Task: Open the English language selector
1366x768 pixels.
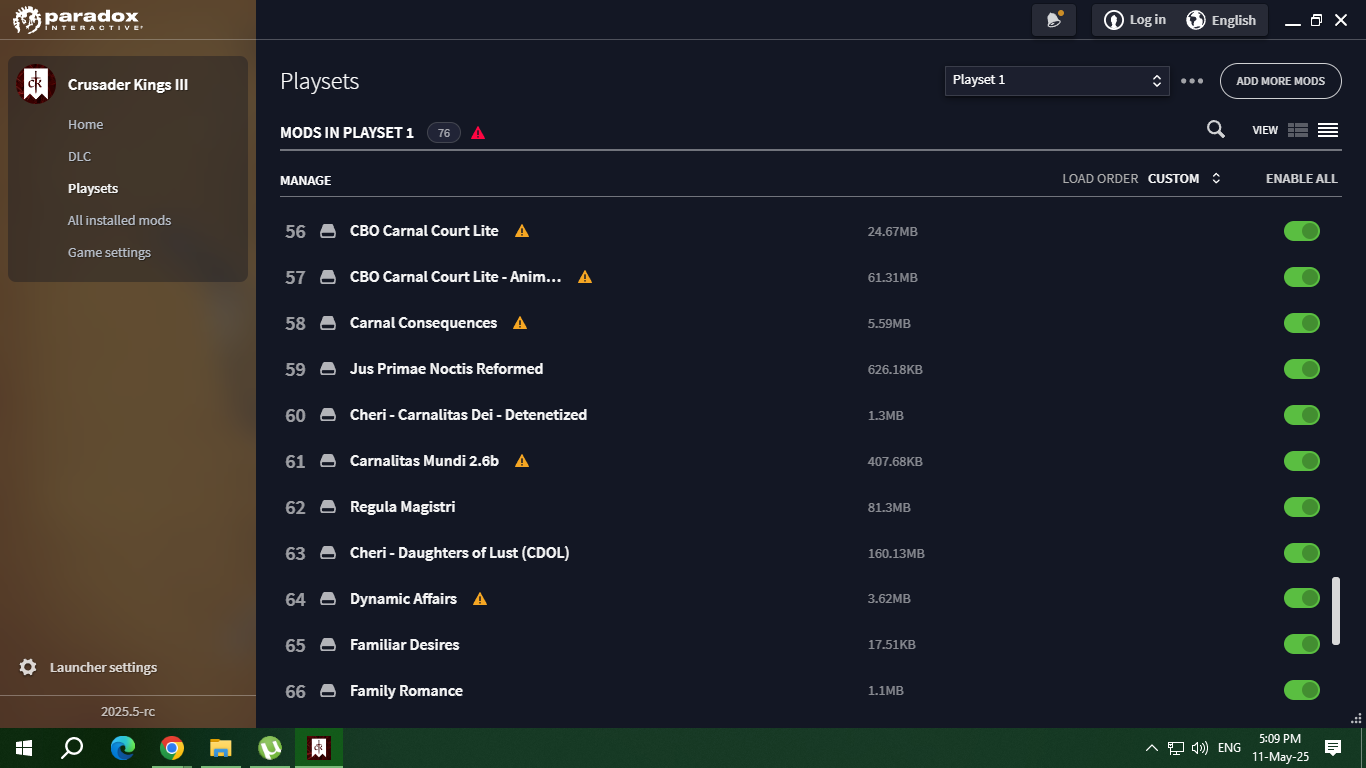Action: pyautogui.click(x=1221, y=20)
